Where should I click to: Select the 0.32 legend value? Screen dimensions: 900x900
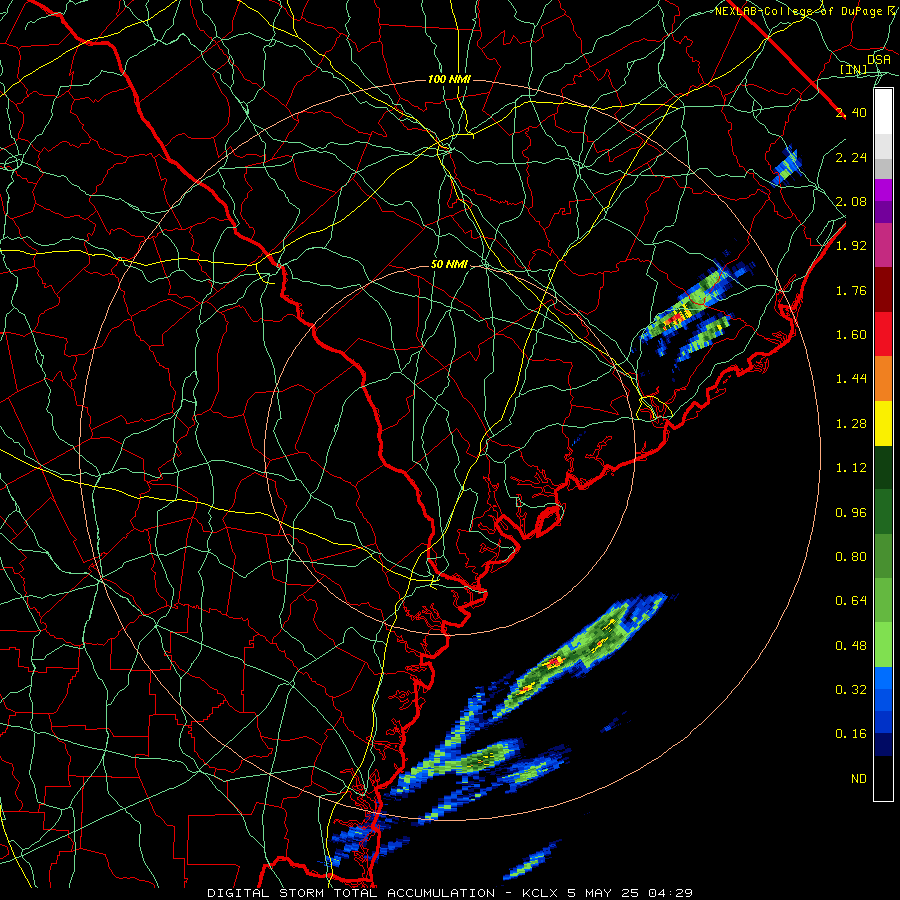coord(851,690)
